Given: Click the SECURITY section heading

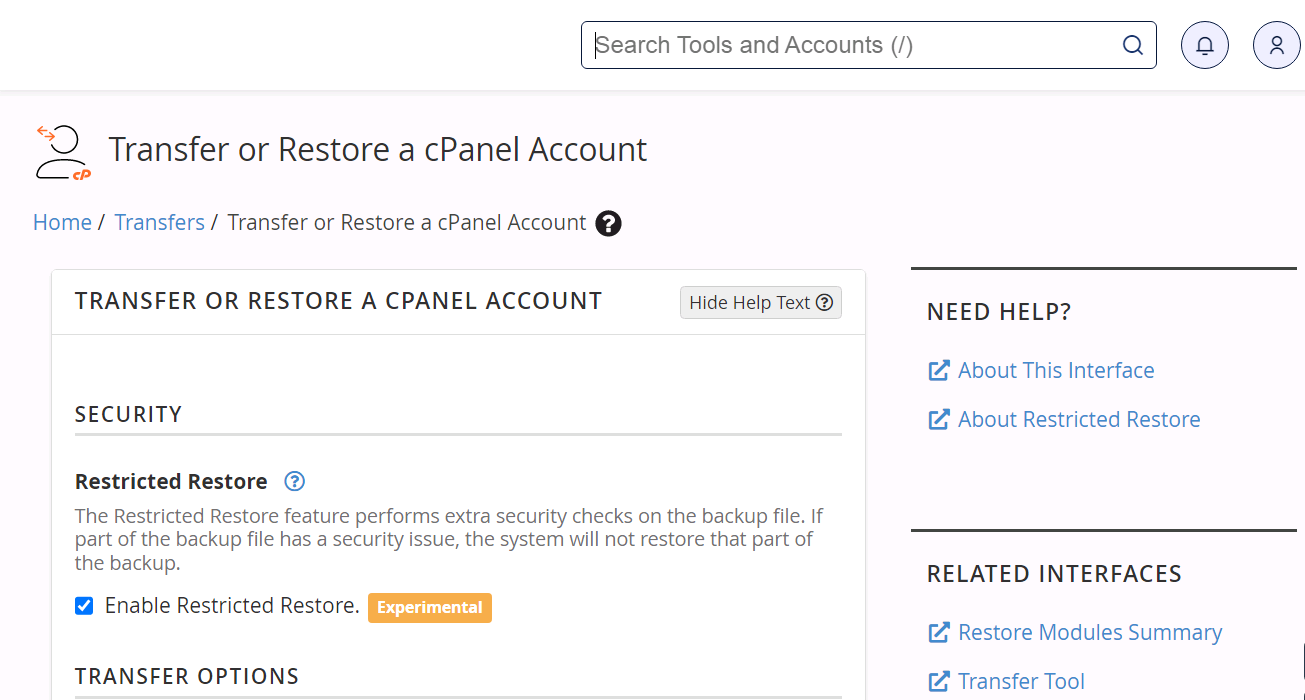Looking at the screenshot, I should tap(129, 415).
